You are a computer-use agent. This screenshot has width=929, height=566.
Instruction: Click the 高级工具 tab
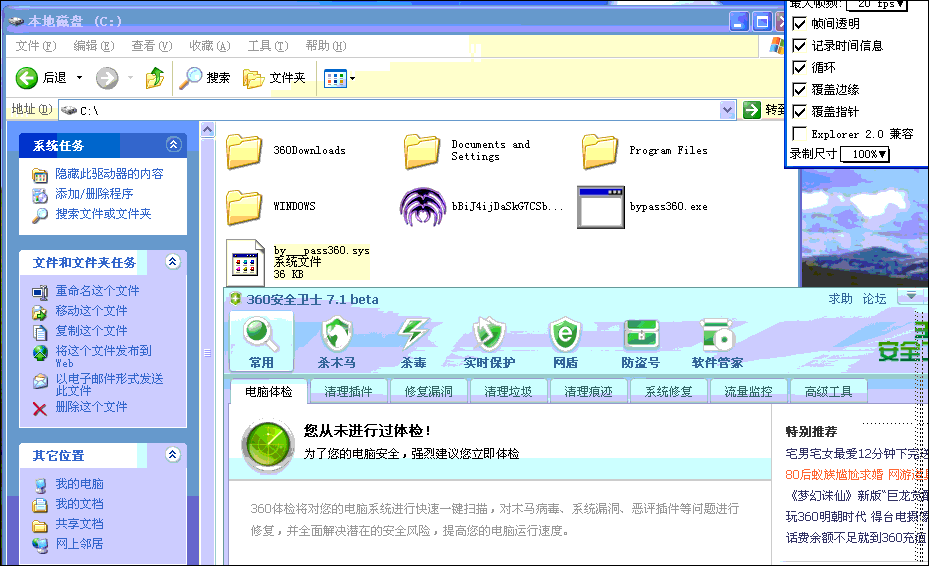(x=828, y=391)
